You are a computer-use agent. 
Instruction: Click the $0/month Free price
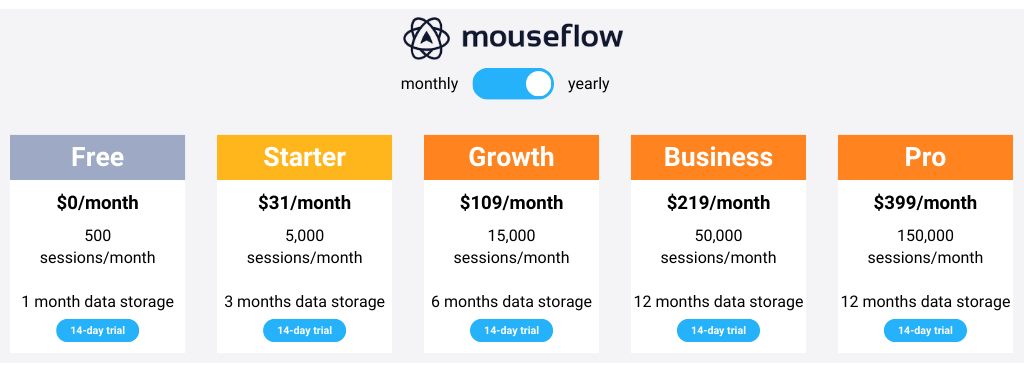click(97, 203)
